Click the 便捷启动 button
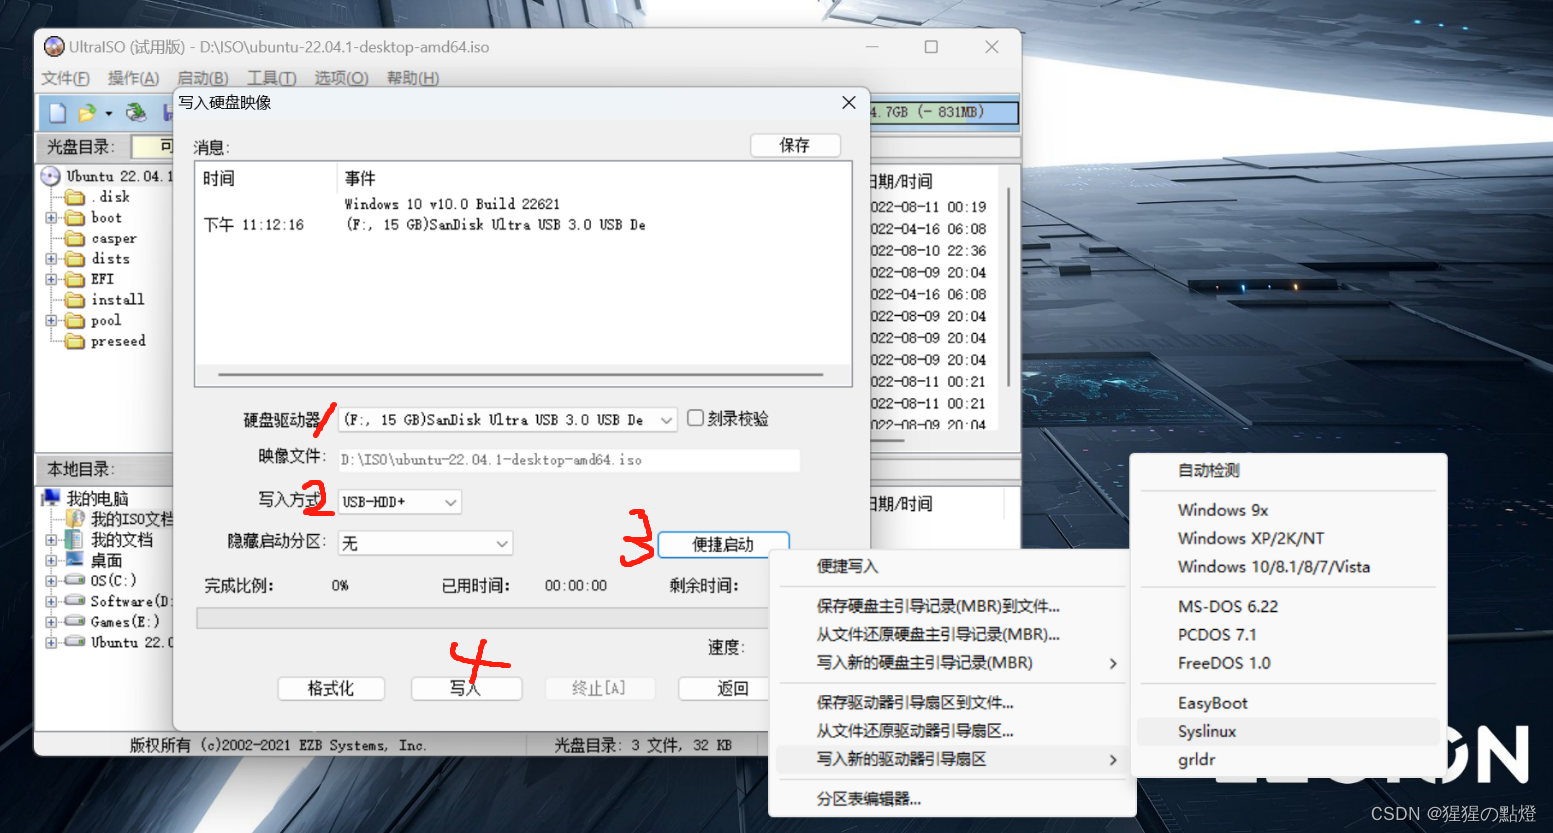Screen dimensions: 1553x833 pos(723,544)
